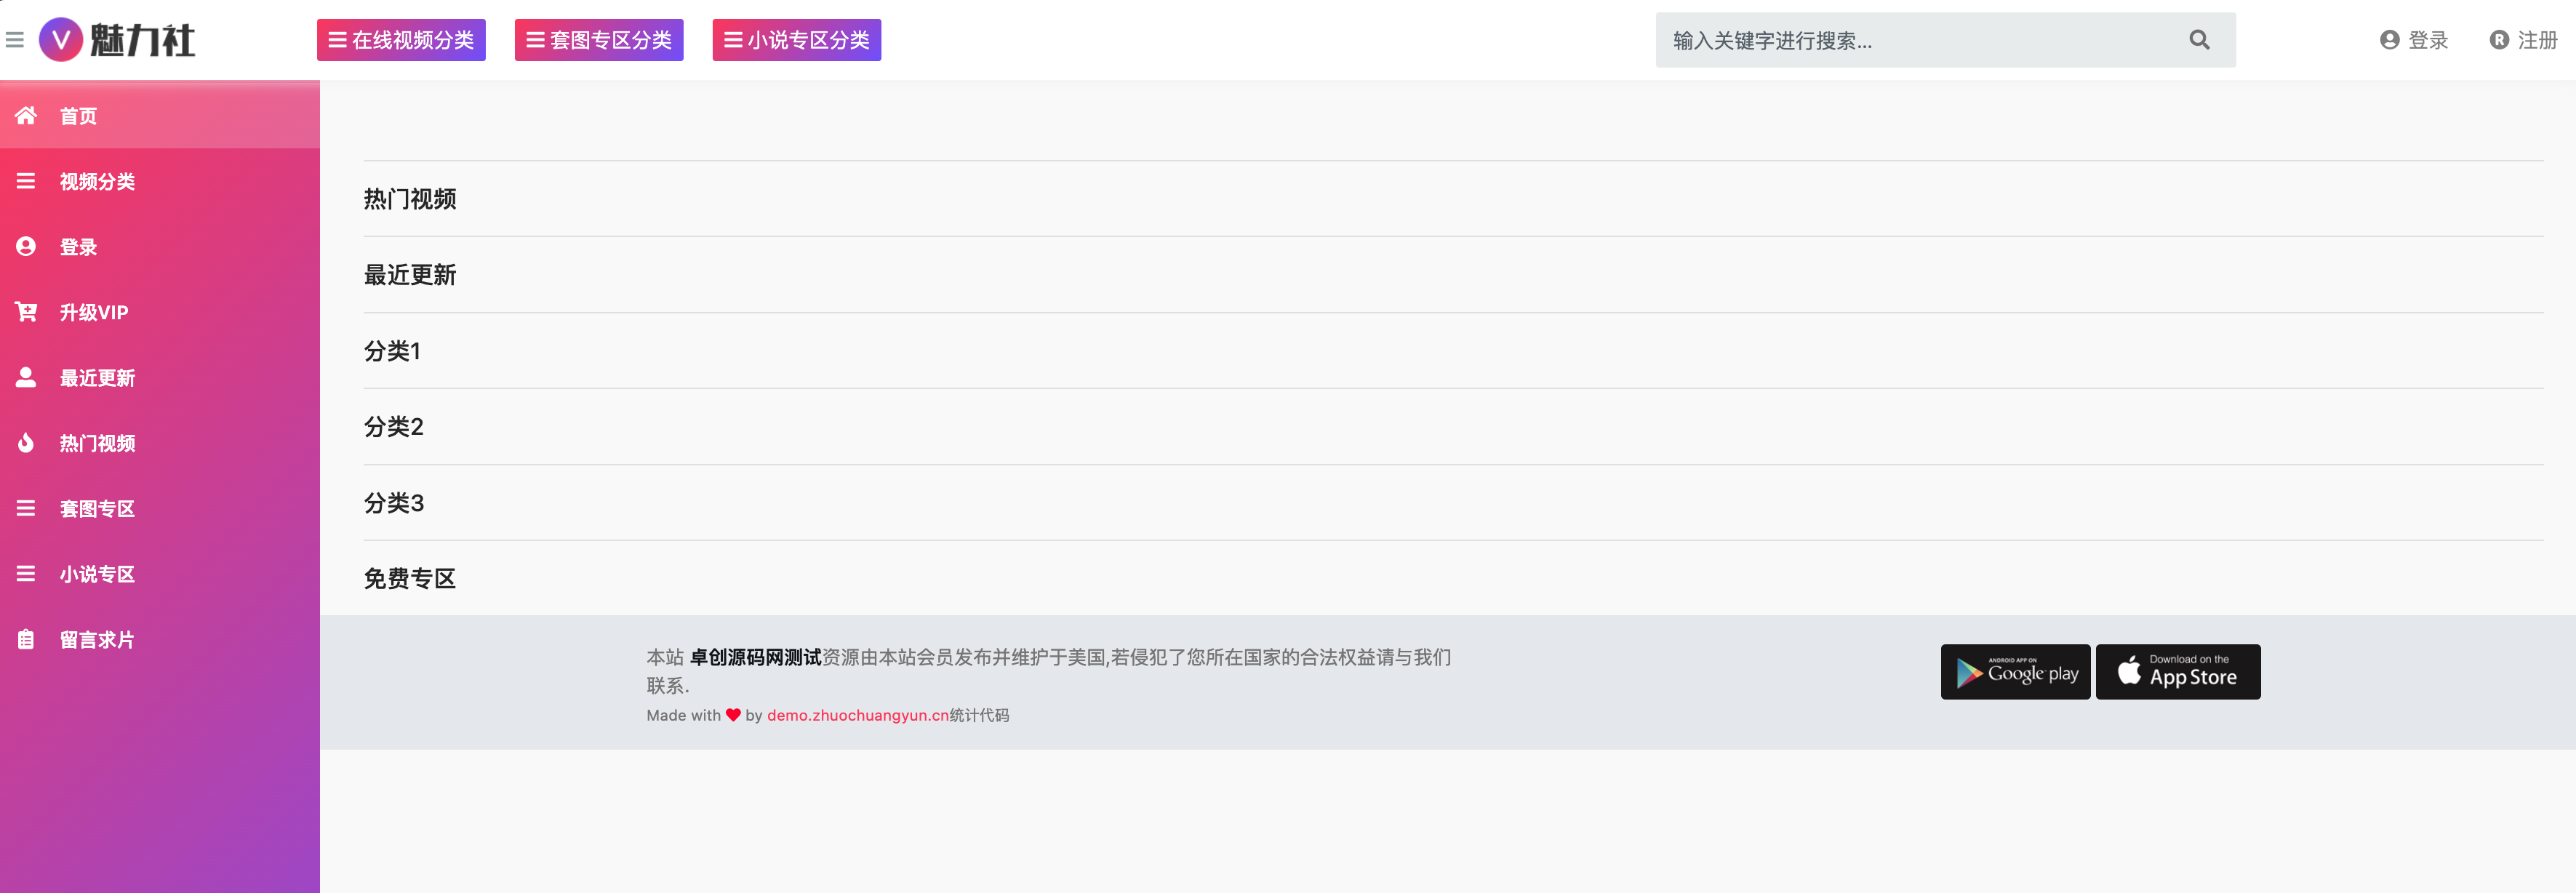Click the 分类3 section heading
The width and height of the screenshot is (2576, 893).
tap(394, 503)
